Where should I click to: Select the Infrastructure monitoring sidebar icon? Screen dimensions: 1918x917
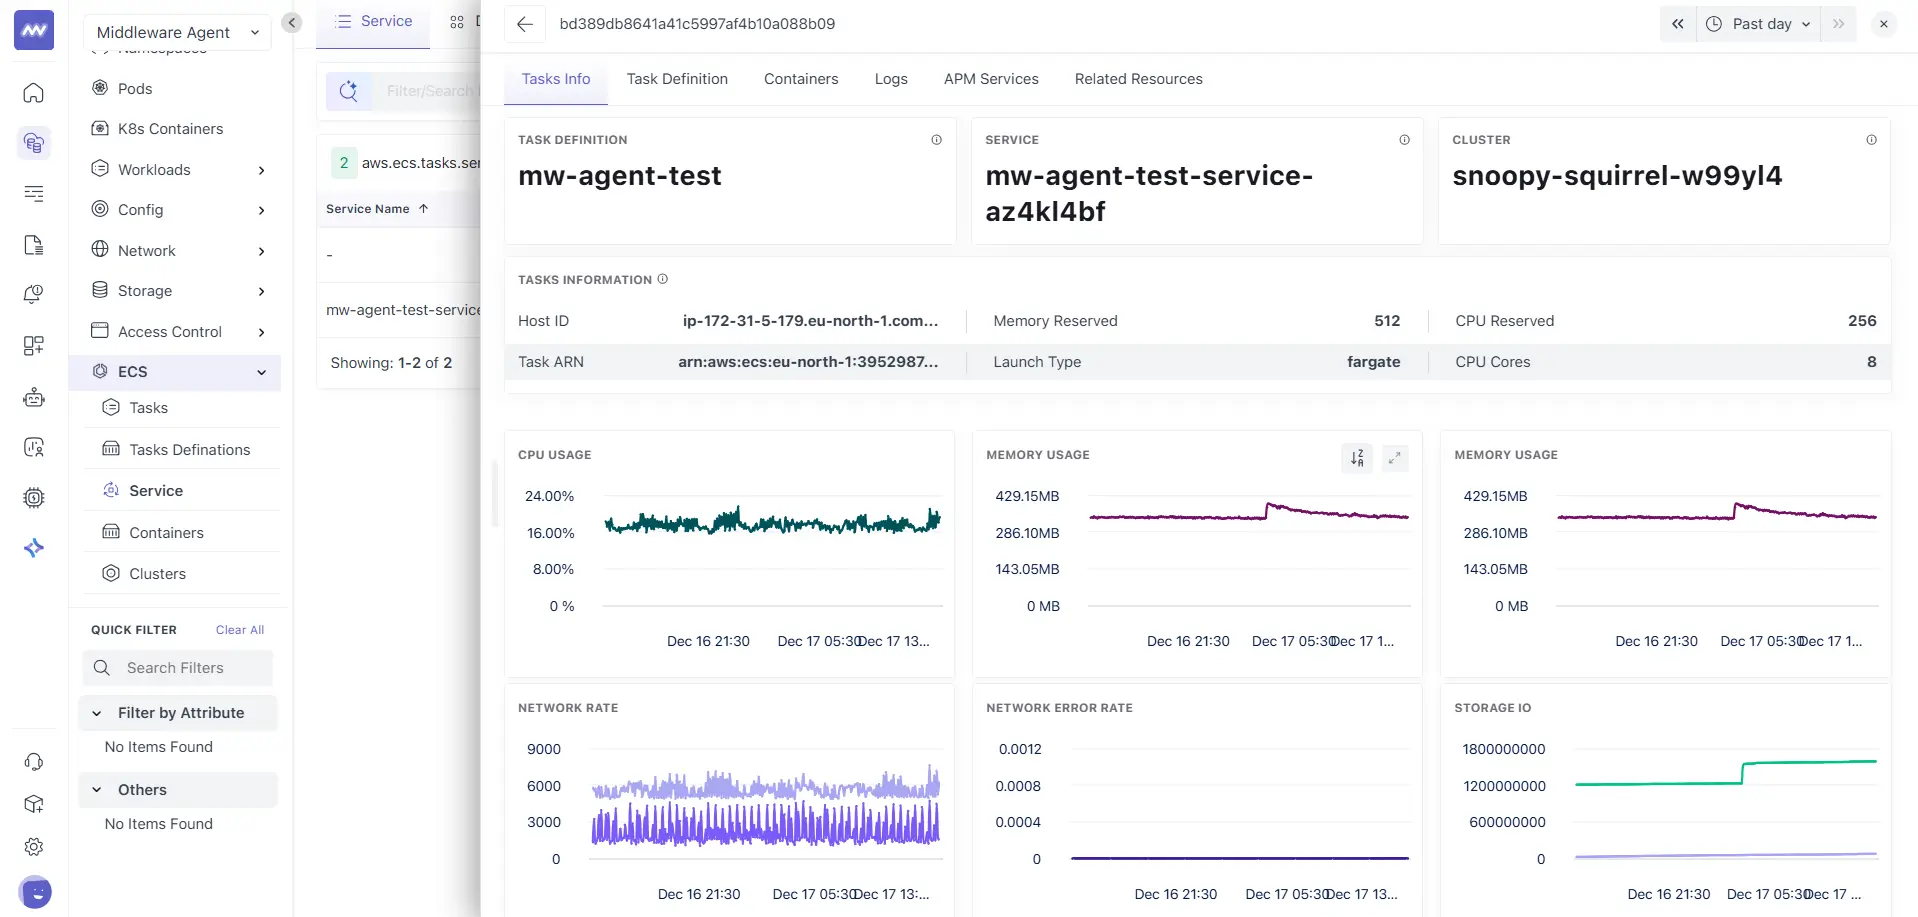pos(33,143)
